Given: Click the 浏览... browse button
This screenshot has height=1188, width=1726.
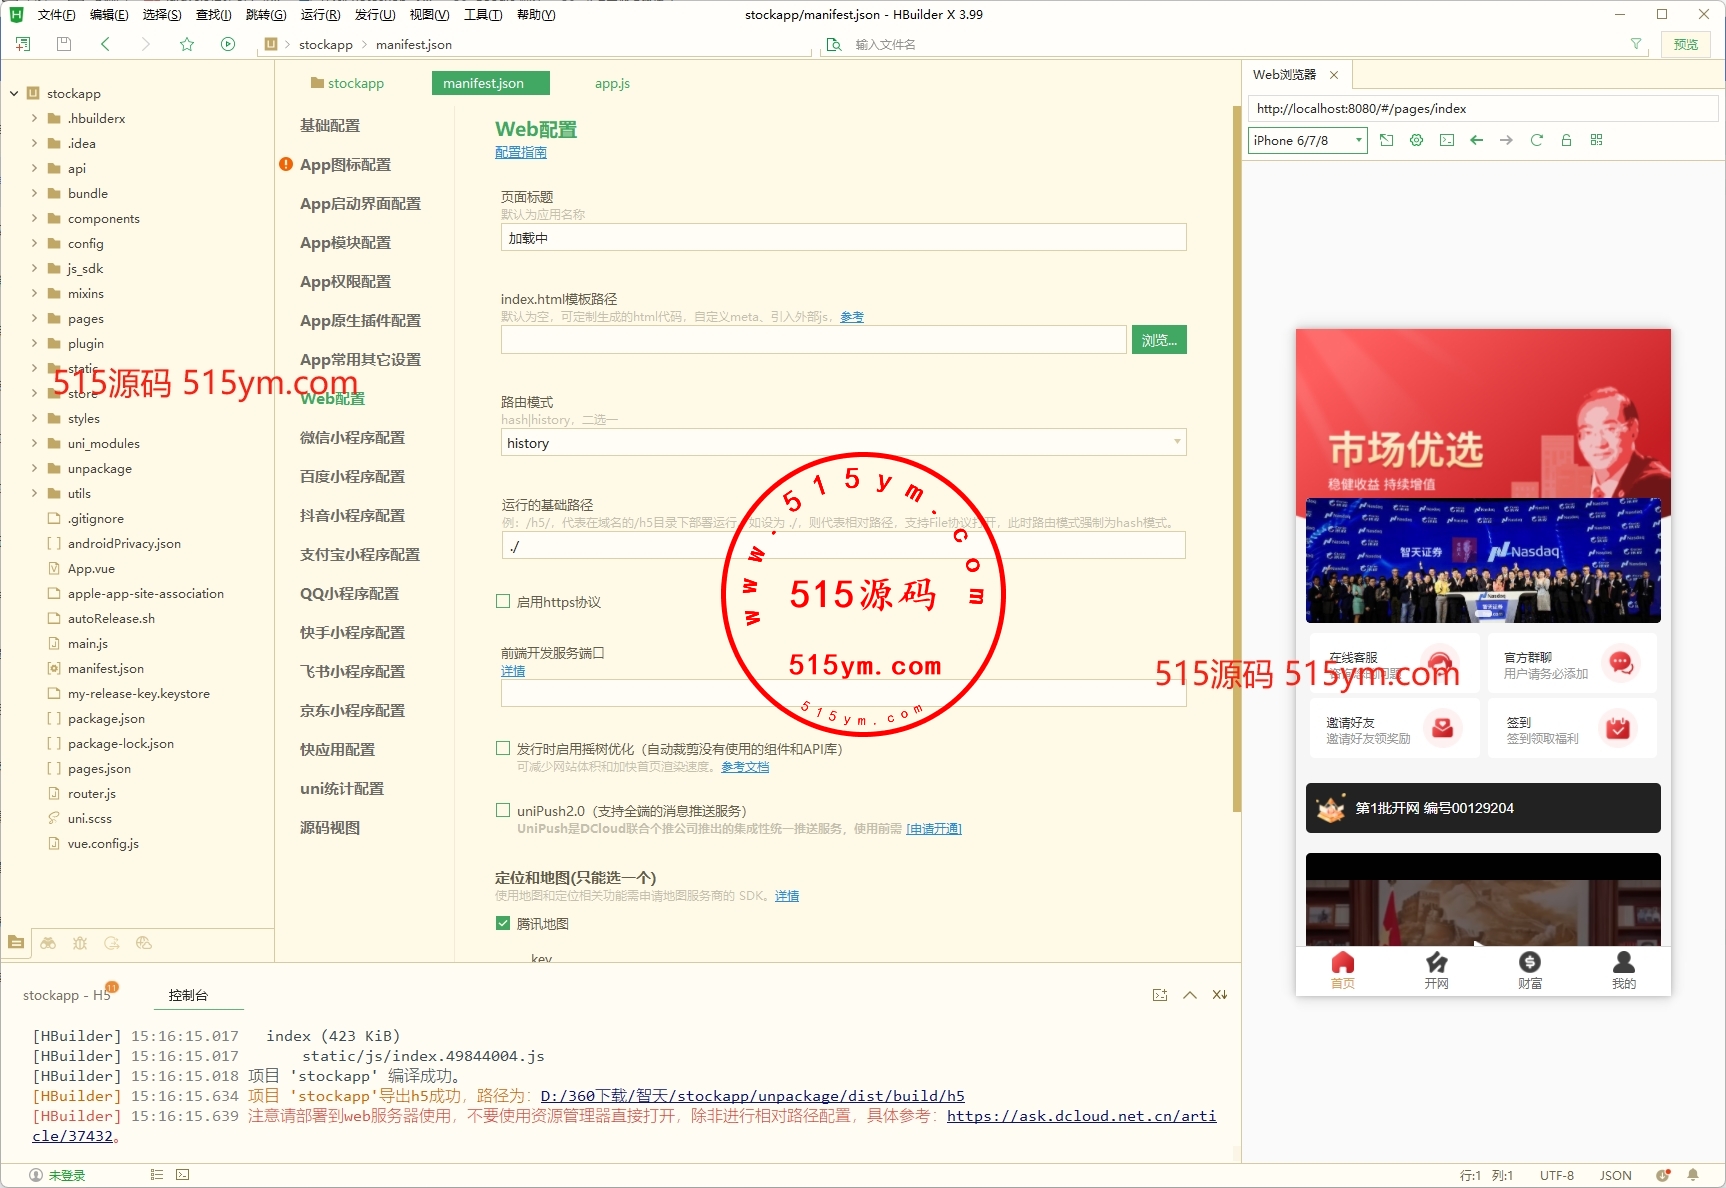Looking at the screenshot, I should 1158,340.
